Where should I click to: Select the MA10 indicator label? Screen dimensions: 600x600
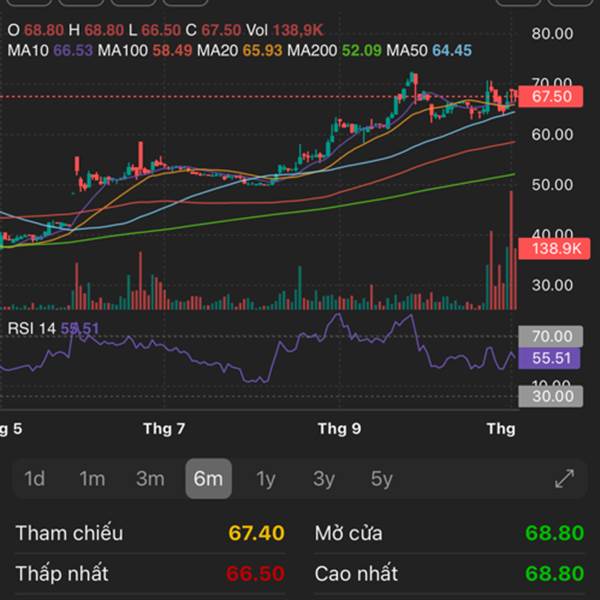pos(38,50)
